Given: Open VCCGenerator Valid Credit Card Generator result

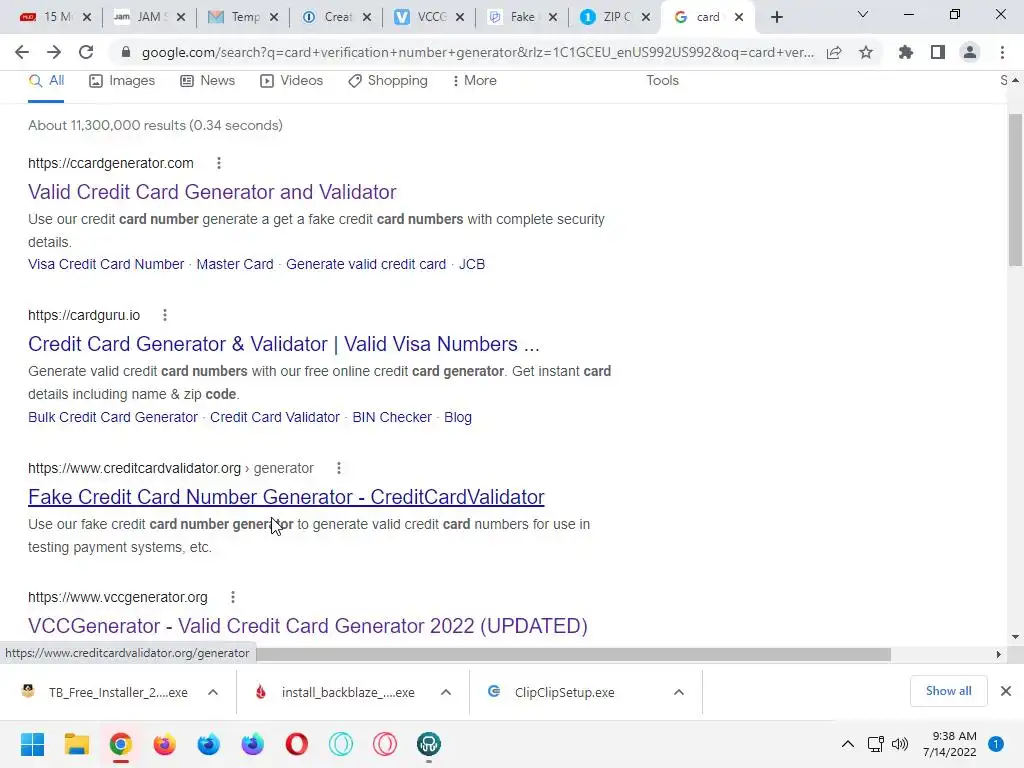Looking at the screenshot, I should pyautogui.click(x=308, y=626).
